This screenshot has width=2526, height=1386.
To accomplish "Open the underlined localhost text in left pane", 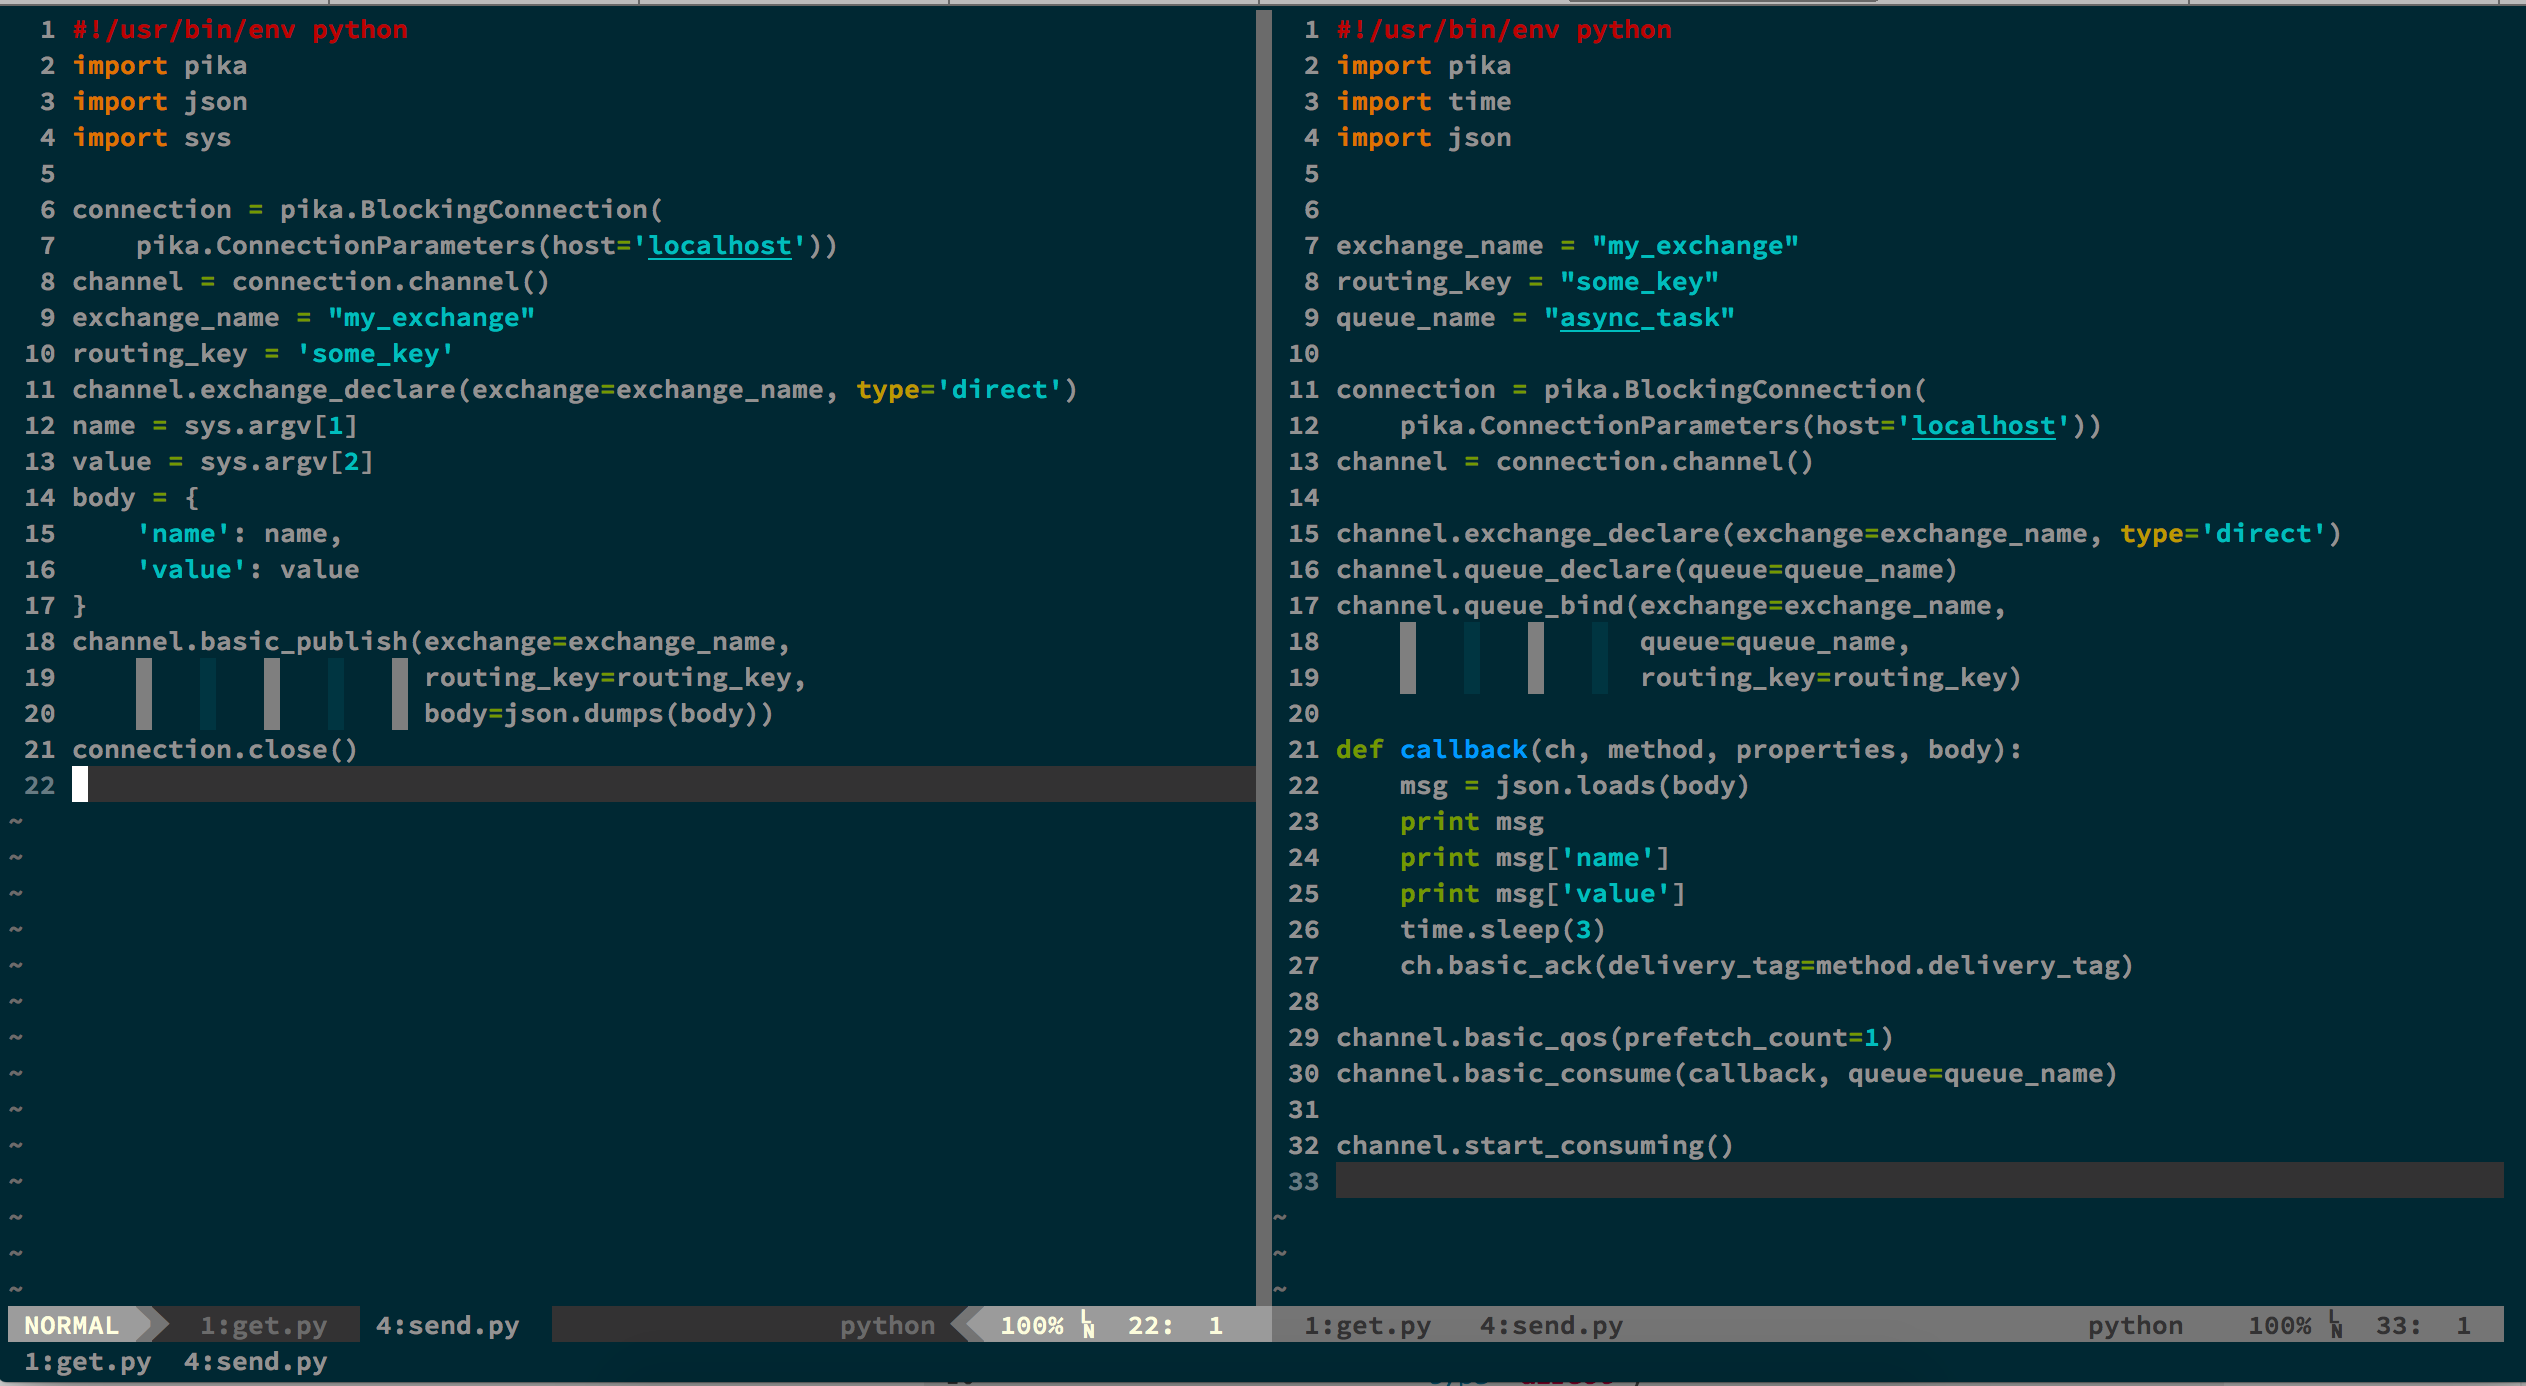I will click(720, 246).
